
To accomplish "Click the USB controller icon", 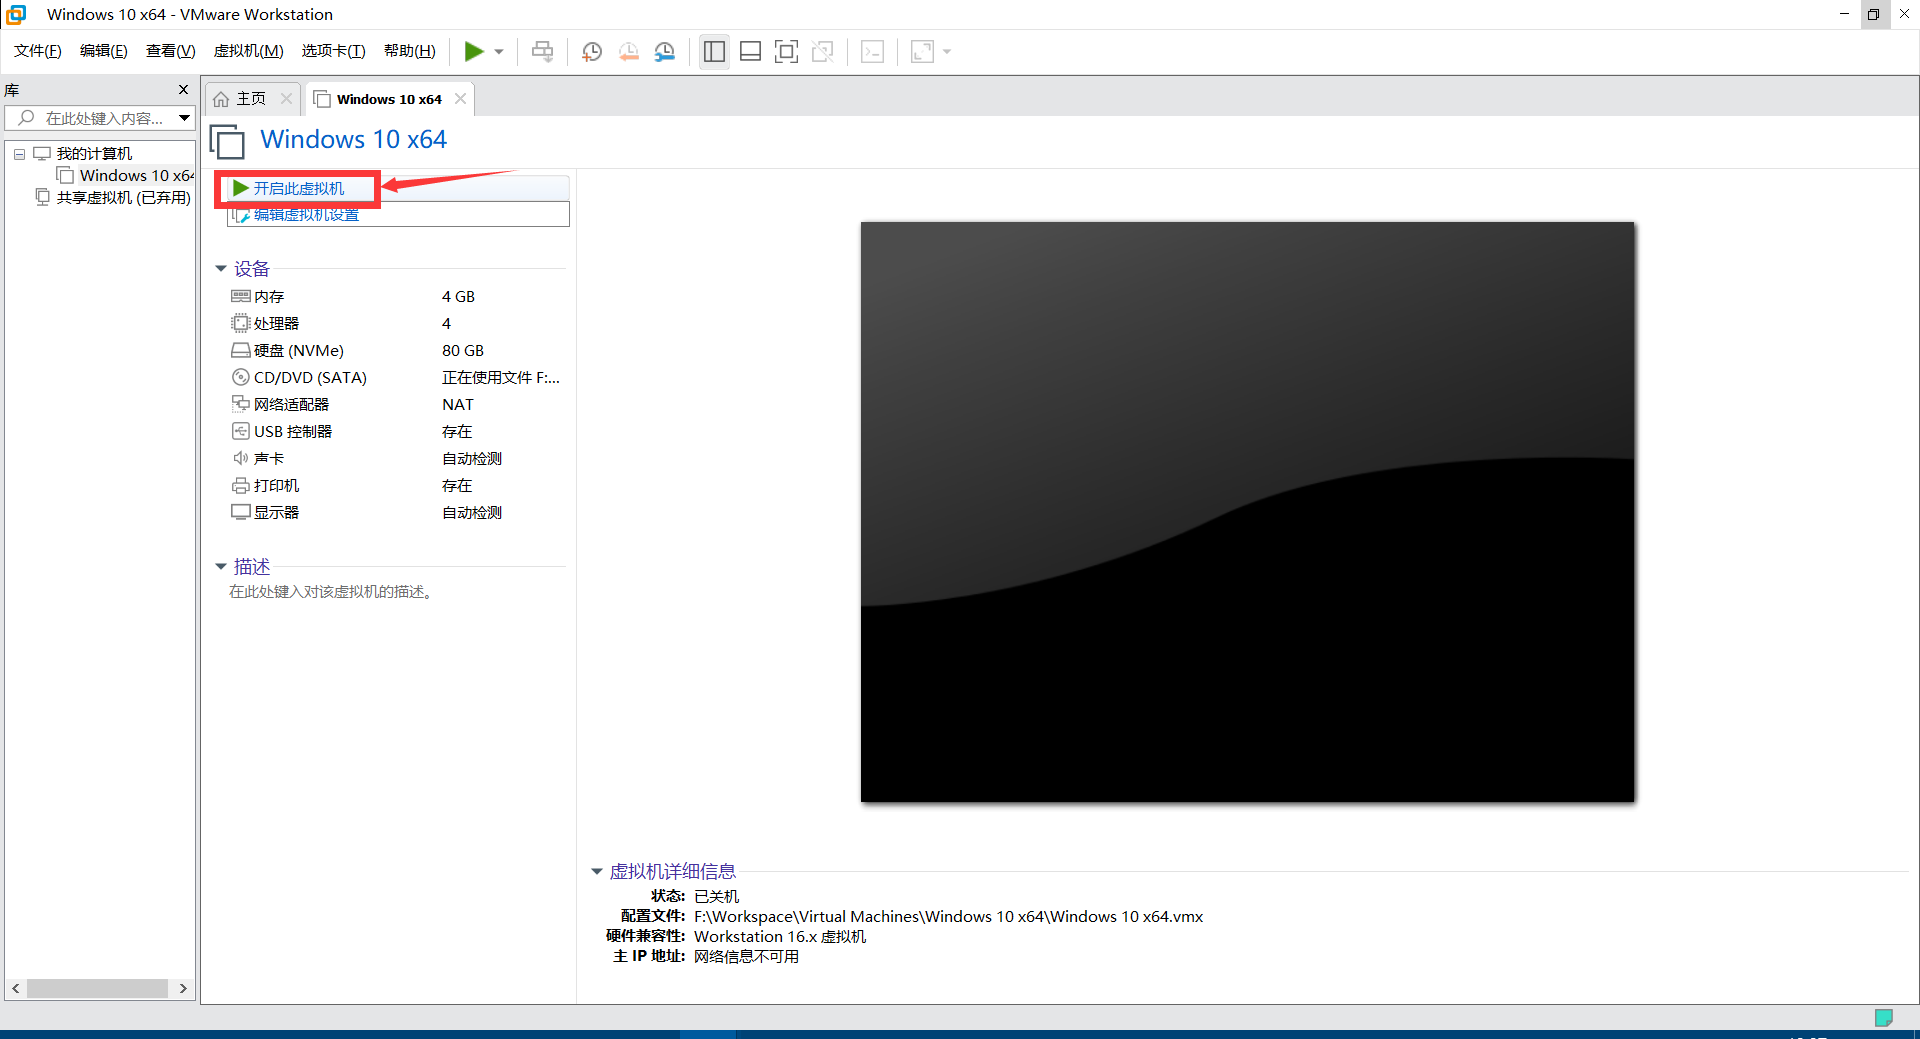I will pyautogui.click(x=240, y=431).
